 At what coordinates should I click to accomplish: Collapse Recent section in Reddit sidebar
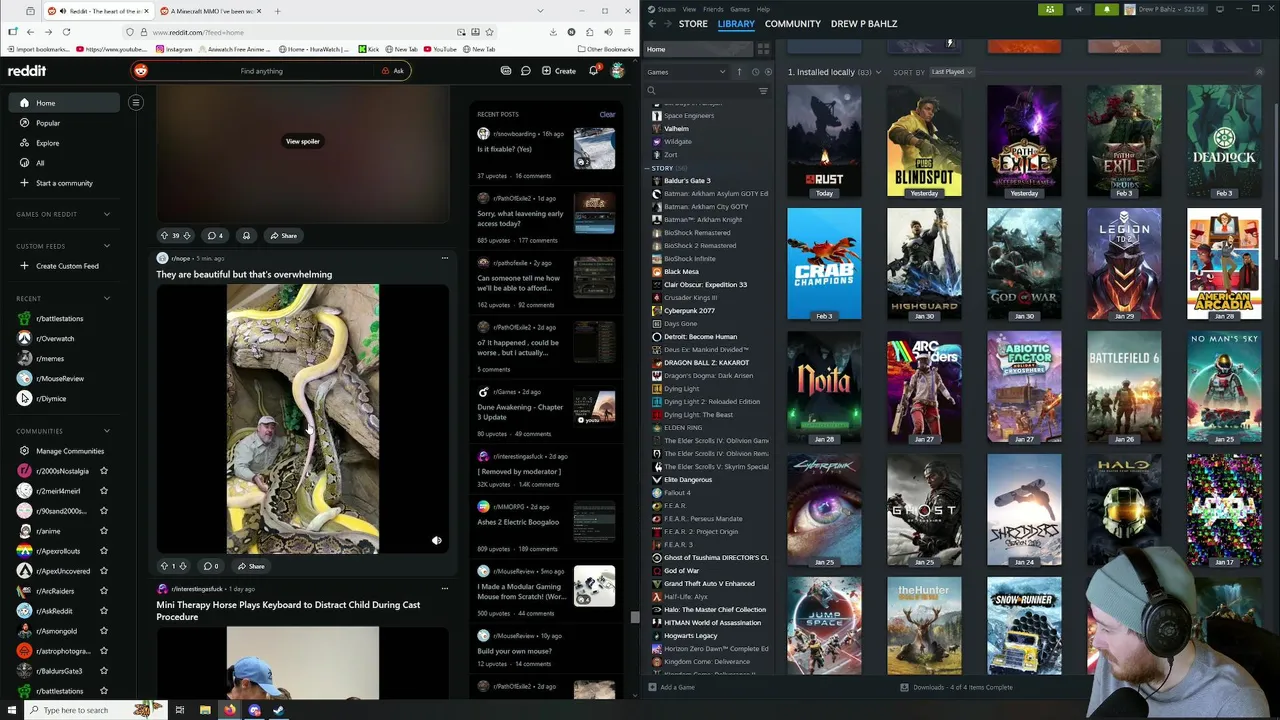point(107,298)
